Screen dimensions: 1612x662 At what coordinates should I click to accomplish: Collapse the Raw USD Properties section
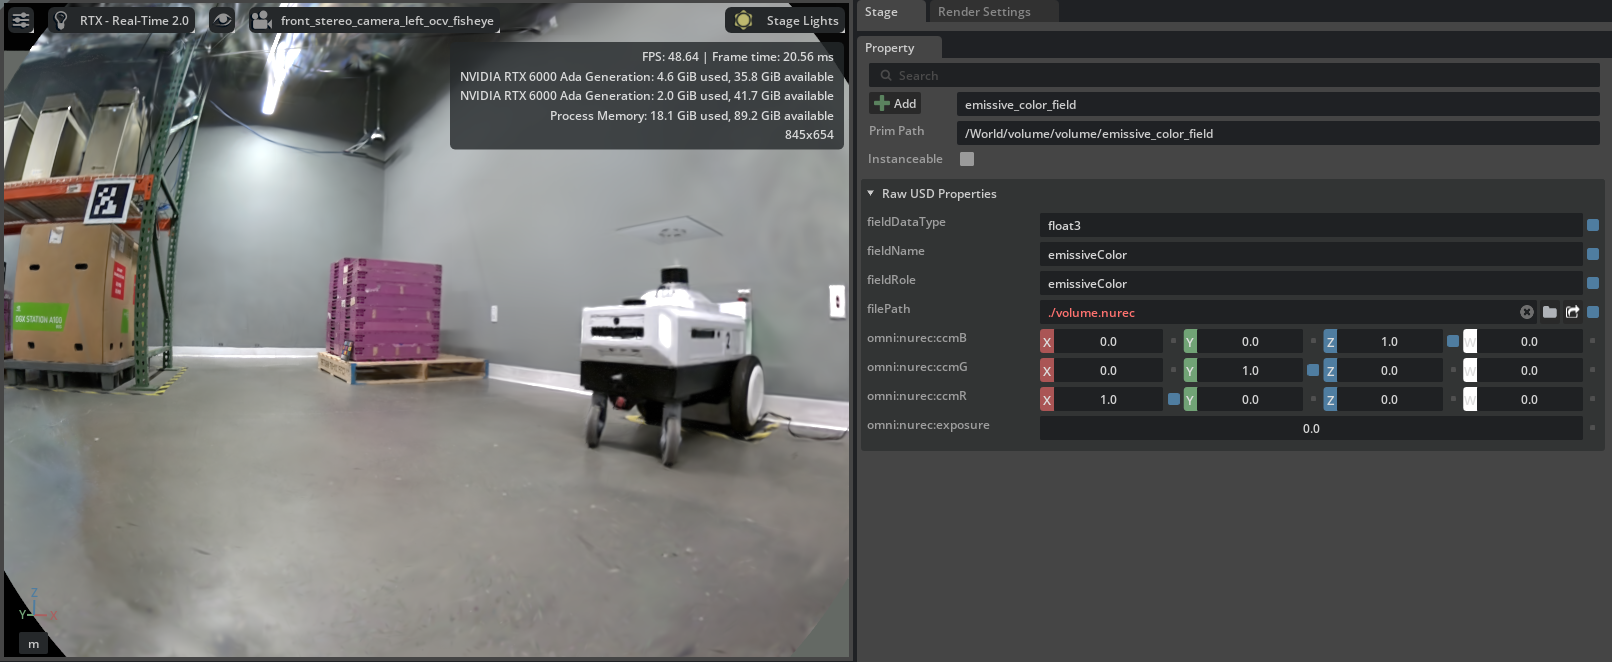871,194
